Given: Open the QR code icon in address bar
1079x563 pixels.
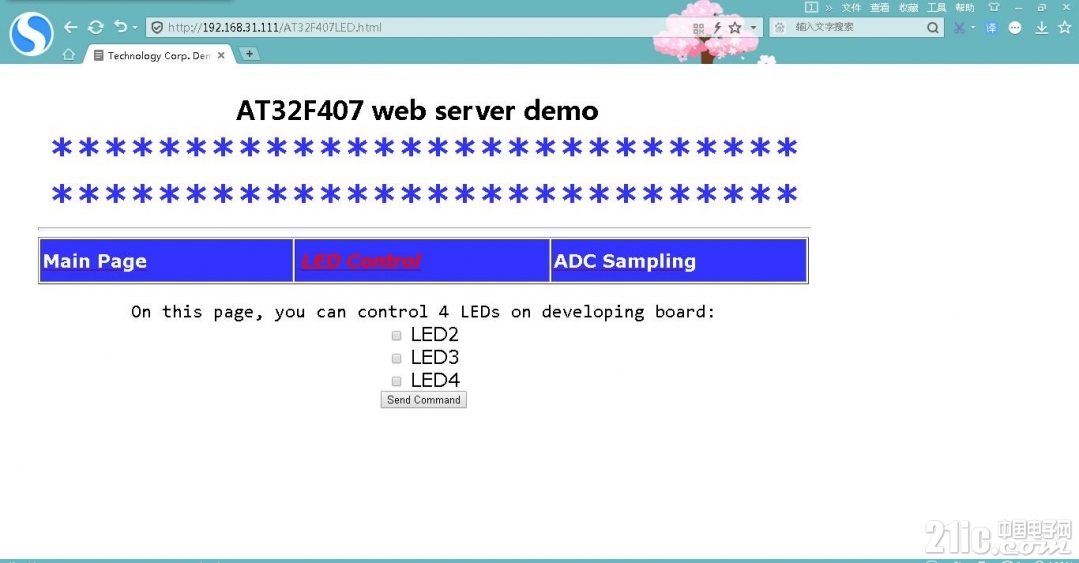Looking at the screenshot, I should point(698,28).
